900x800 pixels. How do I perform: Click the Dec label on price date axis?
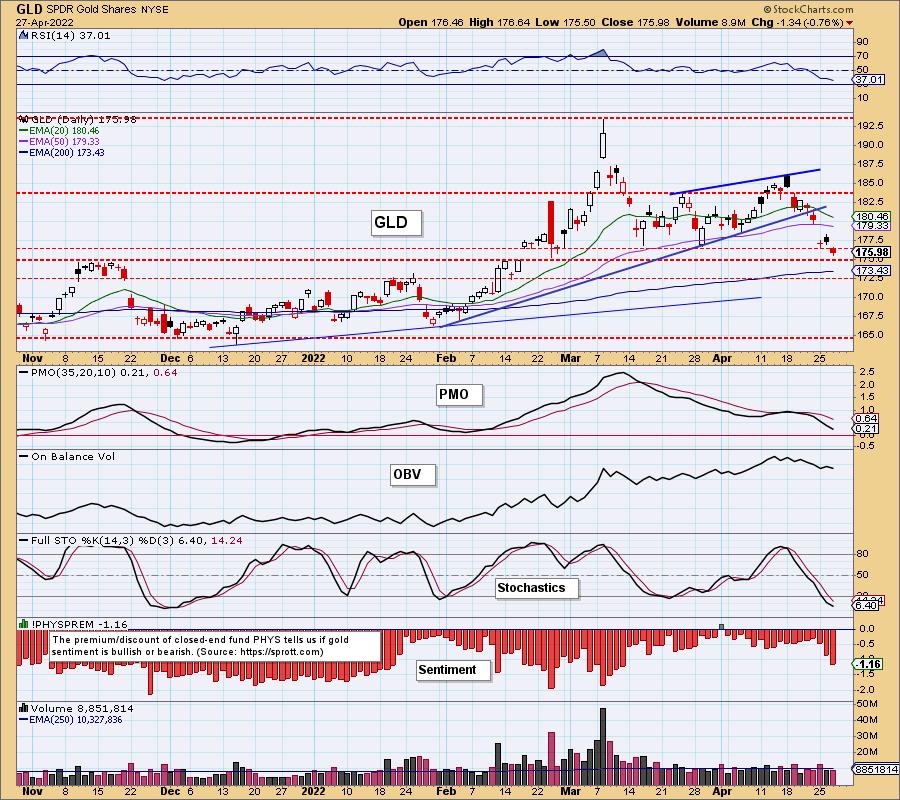[x=170, y=359]
